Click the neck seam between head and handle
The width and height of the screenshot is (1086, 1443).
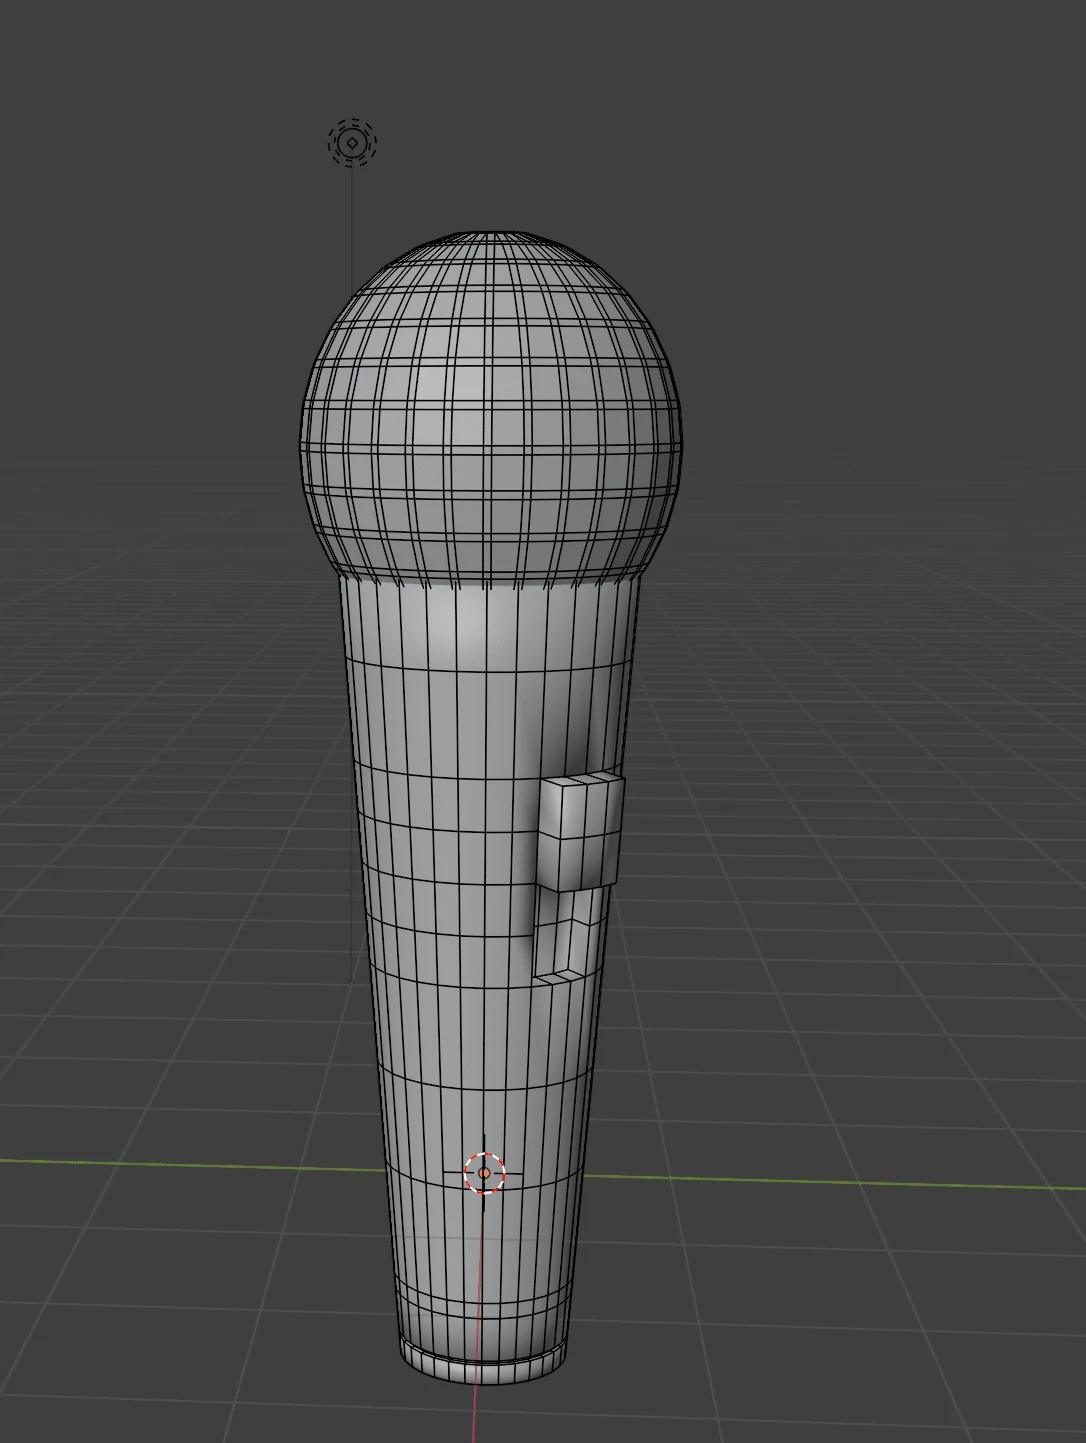click(490, 583)
